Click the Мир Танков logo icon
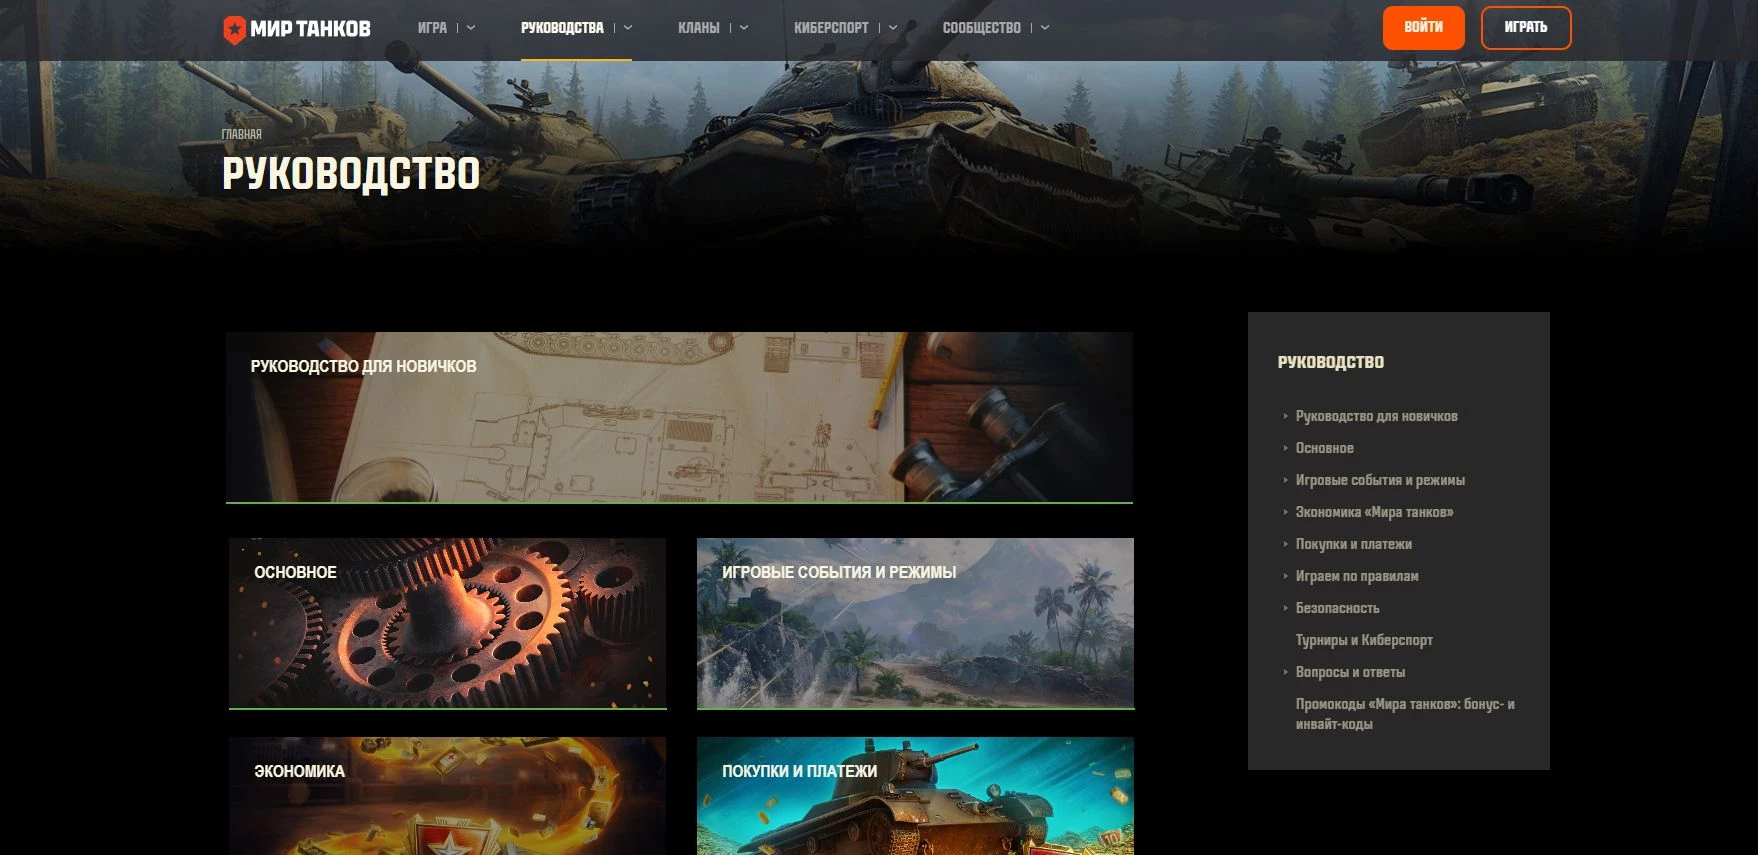This screenshot has height=855, width=1758. 234,29
